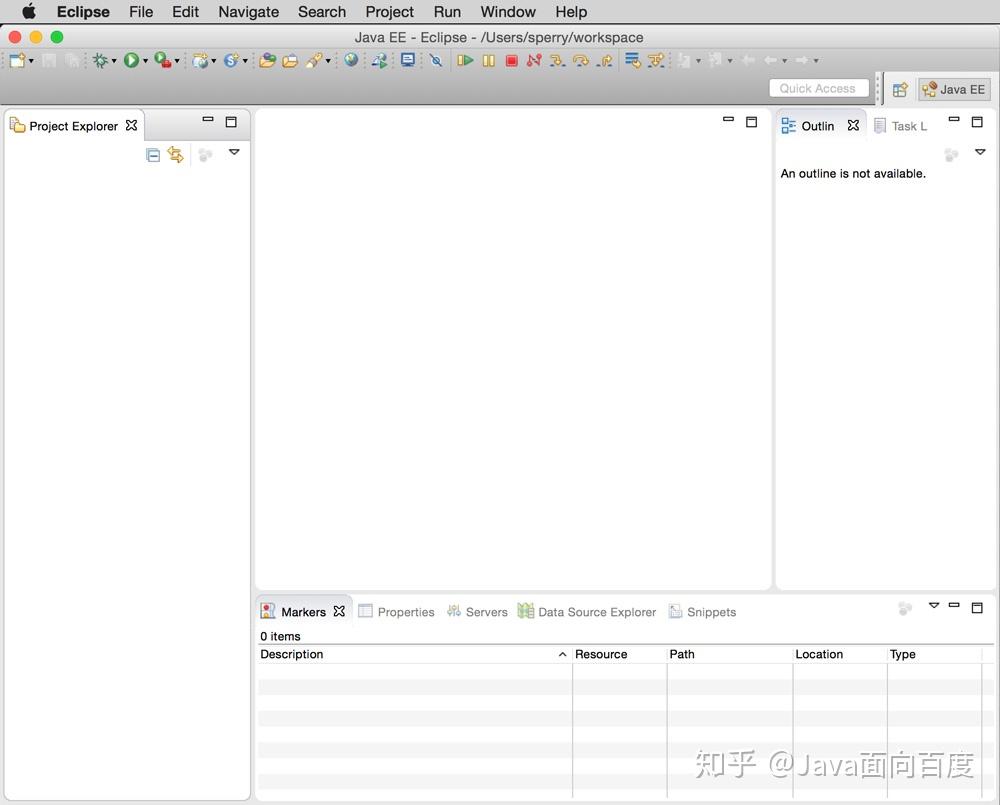Screen dimensions: 1000x805
Task: Click the New Dynamic Web Project icon
Action: click(200, 61)
